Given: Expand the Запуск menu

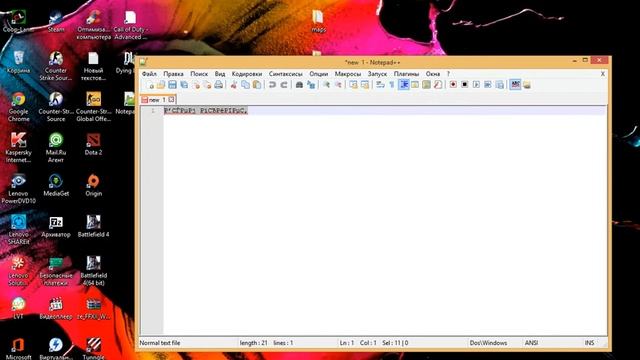Looking at the screenshot, I should [x=377, y=74].
